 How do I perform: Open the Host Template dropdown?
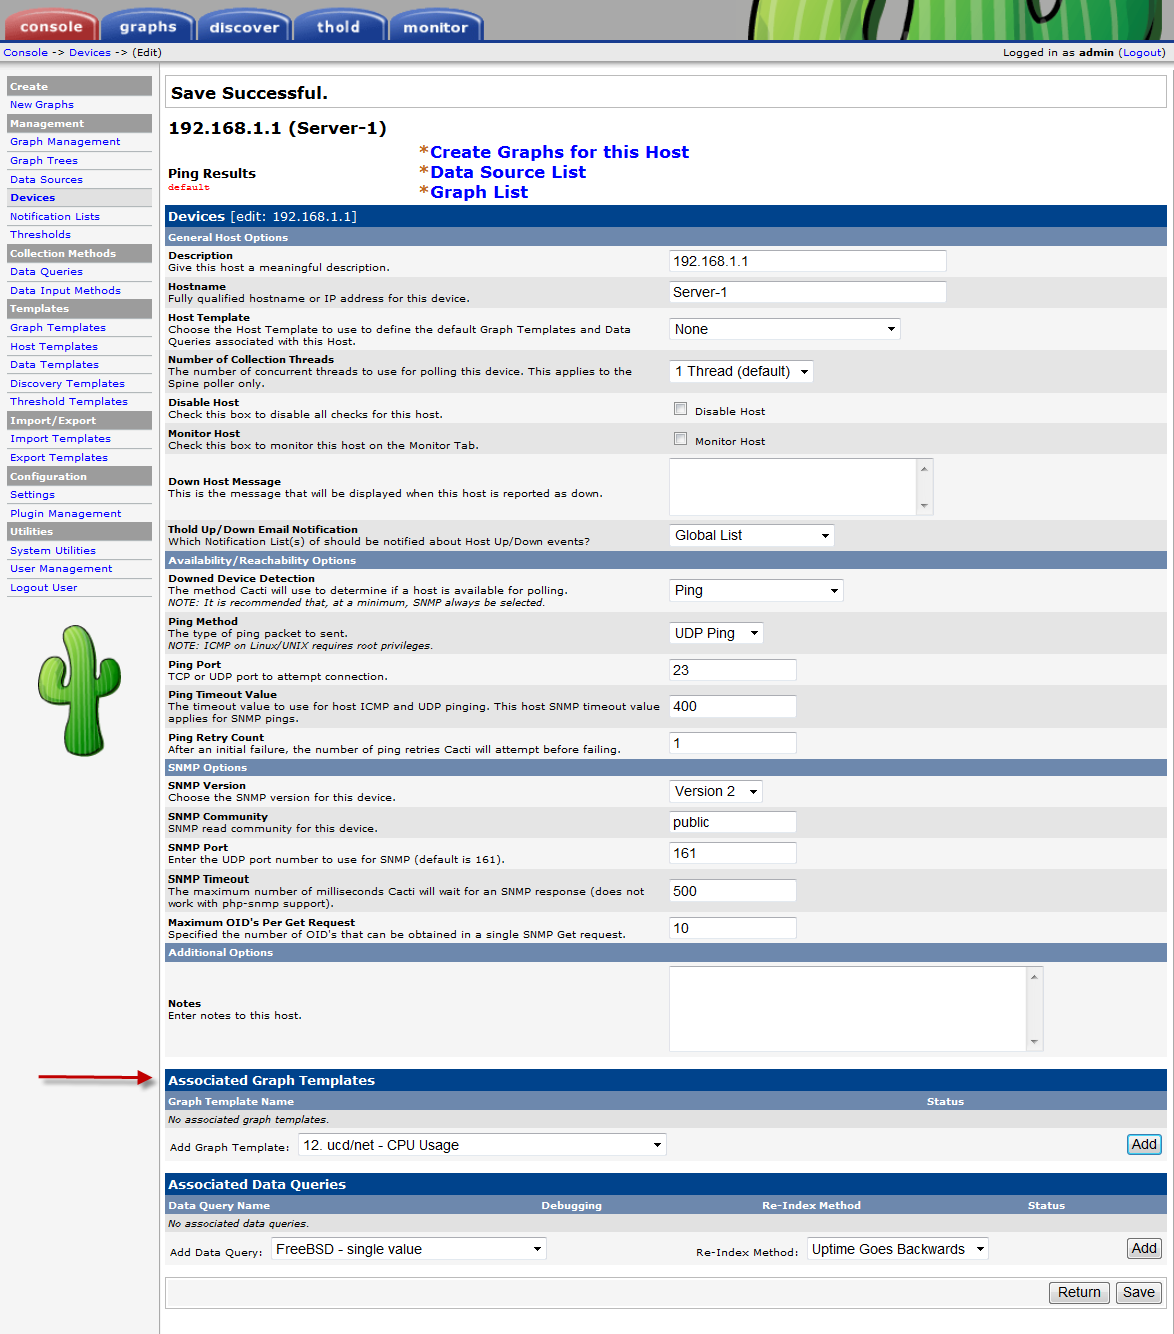click(785, 329)
